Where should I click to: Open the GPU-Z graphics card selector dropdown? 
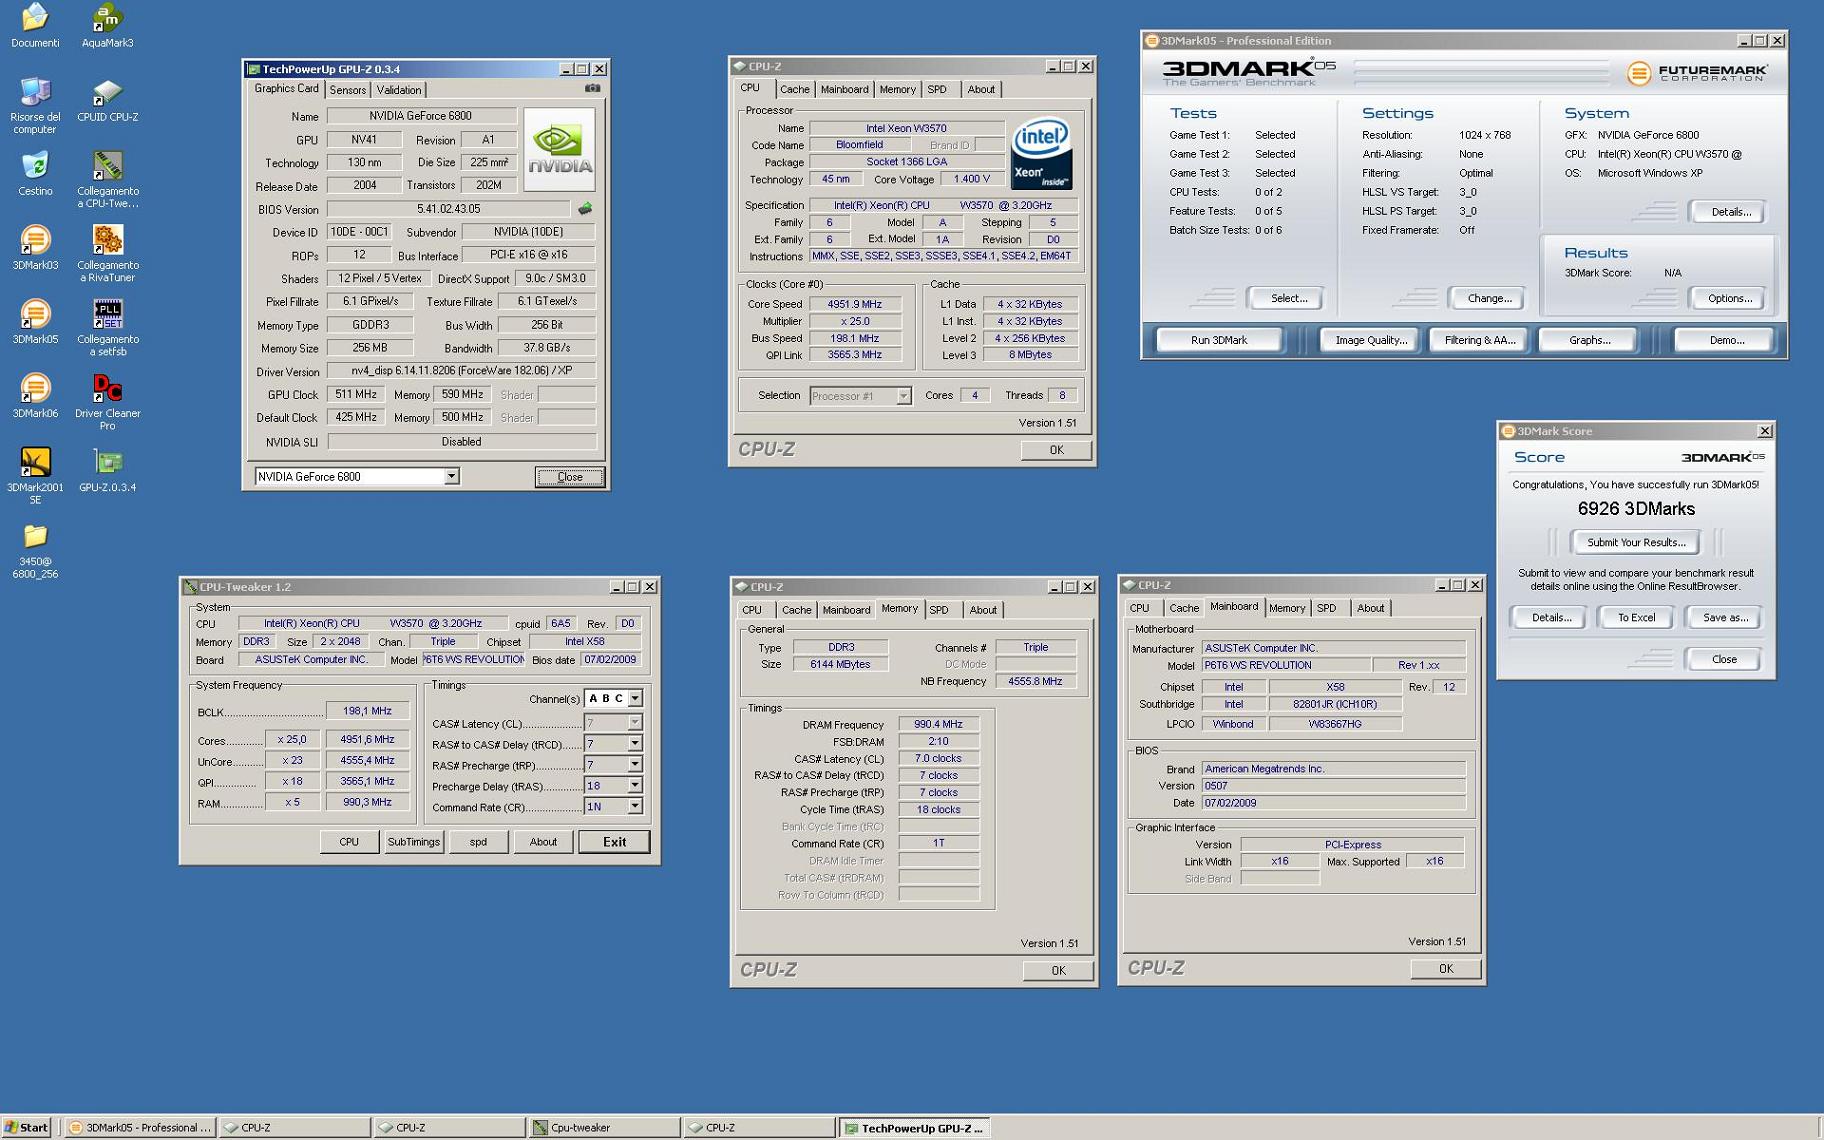451,477
